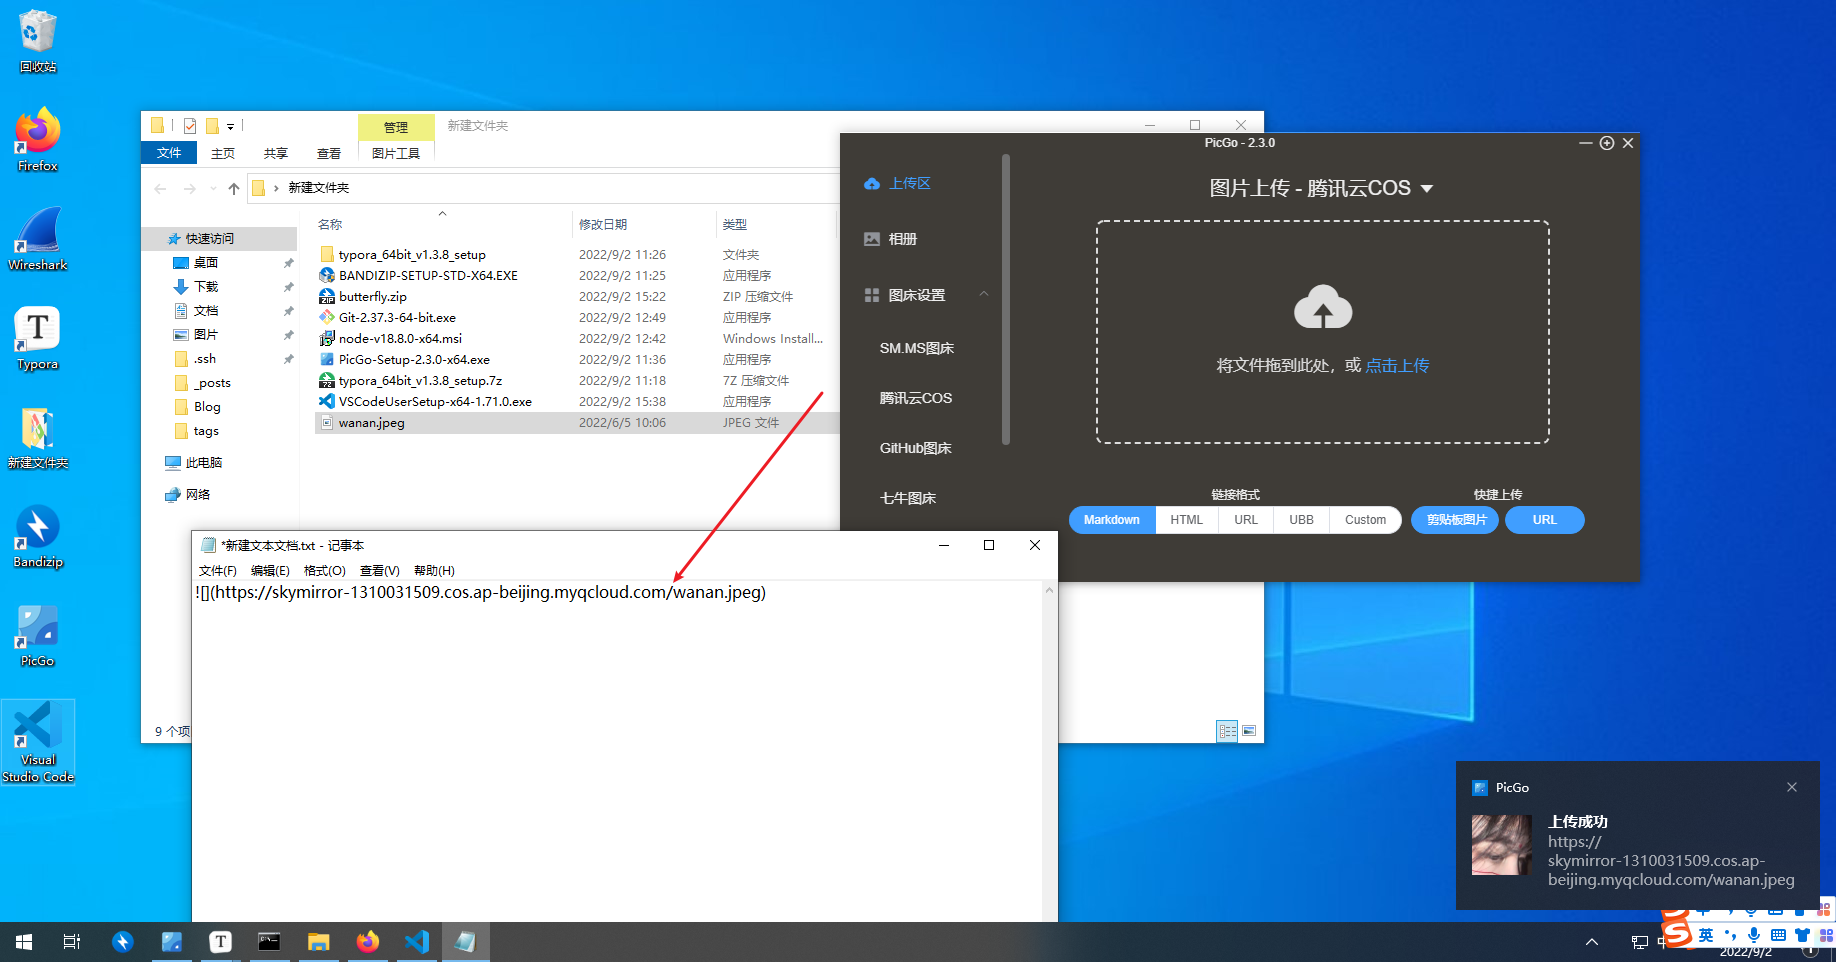
Task: Select 七牛图床 in the PicGo sidebar
Action: 908,498
